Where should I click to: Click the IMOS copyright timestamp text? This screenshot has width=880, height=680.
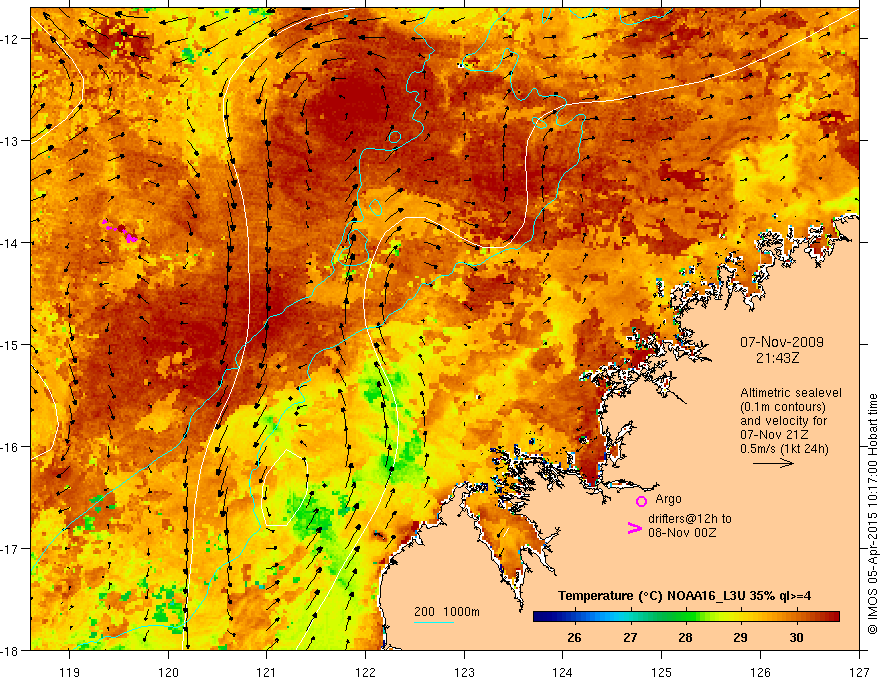click(x=872, y=514)
